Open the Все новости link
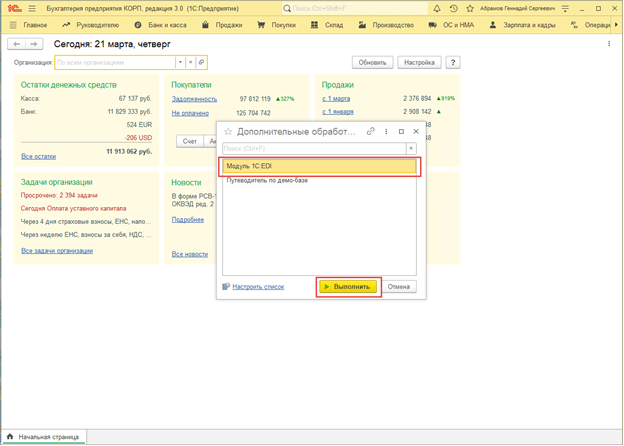624x446 pixels. (x=190, y=254)
